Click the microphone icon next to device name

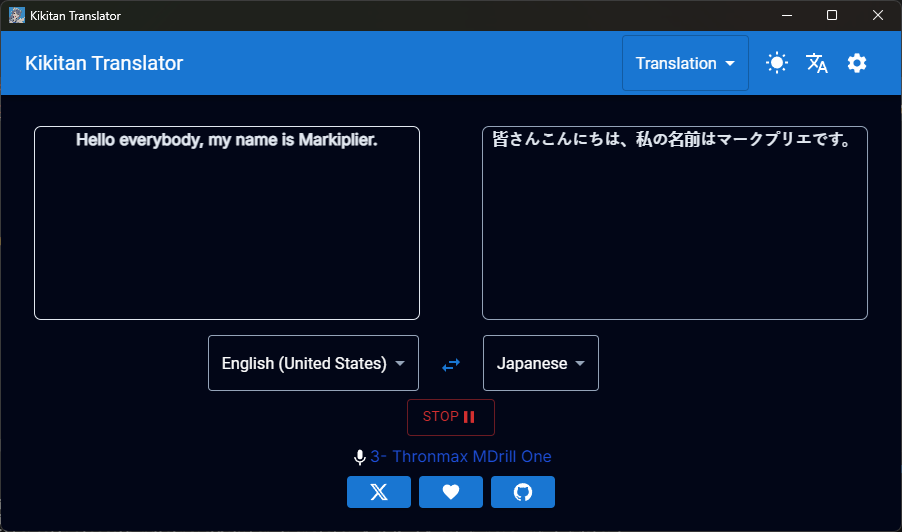pos(360,457)
